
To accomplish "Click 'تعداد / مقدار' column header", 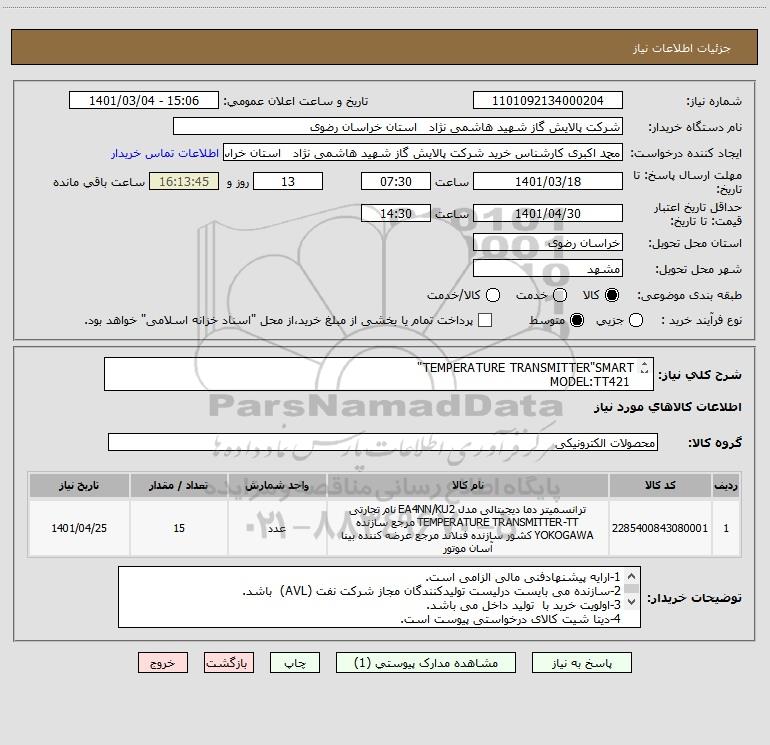I will [x=179, y=485].
